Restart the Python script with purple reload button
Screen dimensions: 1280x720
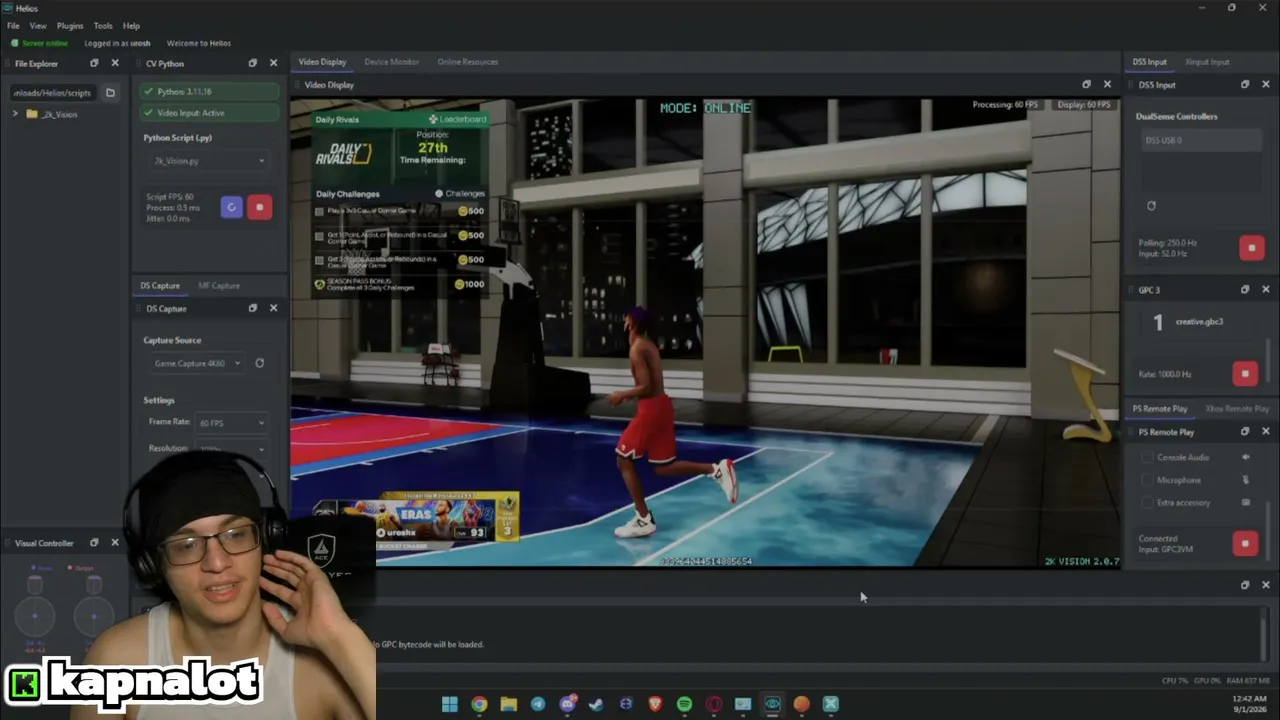(231, 207)
